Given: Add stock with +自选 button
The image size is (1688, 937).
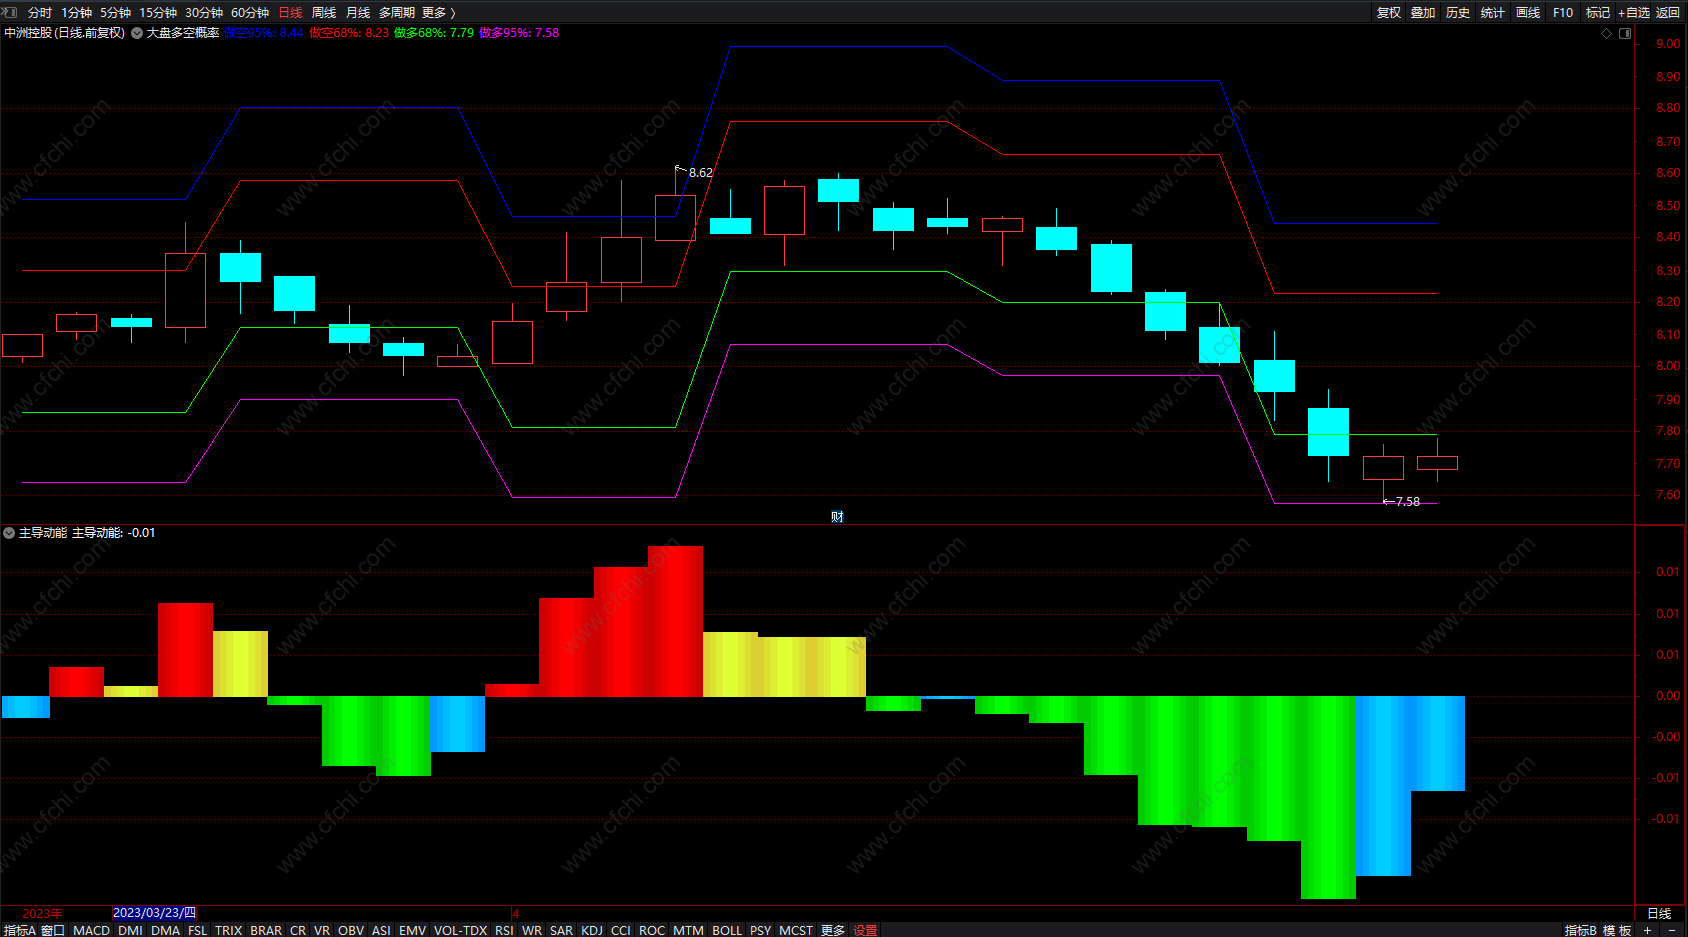Looking at the screenshot, I should 1634,13.
